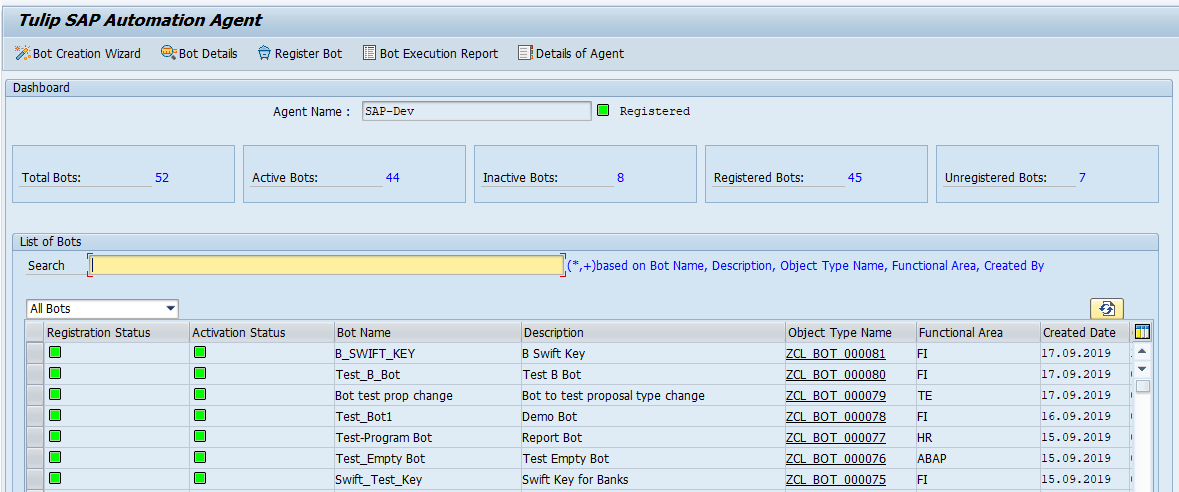The height and width of the screenshot is (492, 1179).
Task: Open object type ZCL_BOT_000077 link
Action: point(835,437)
